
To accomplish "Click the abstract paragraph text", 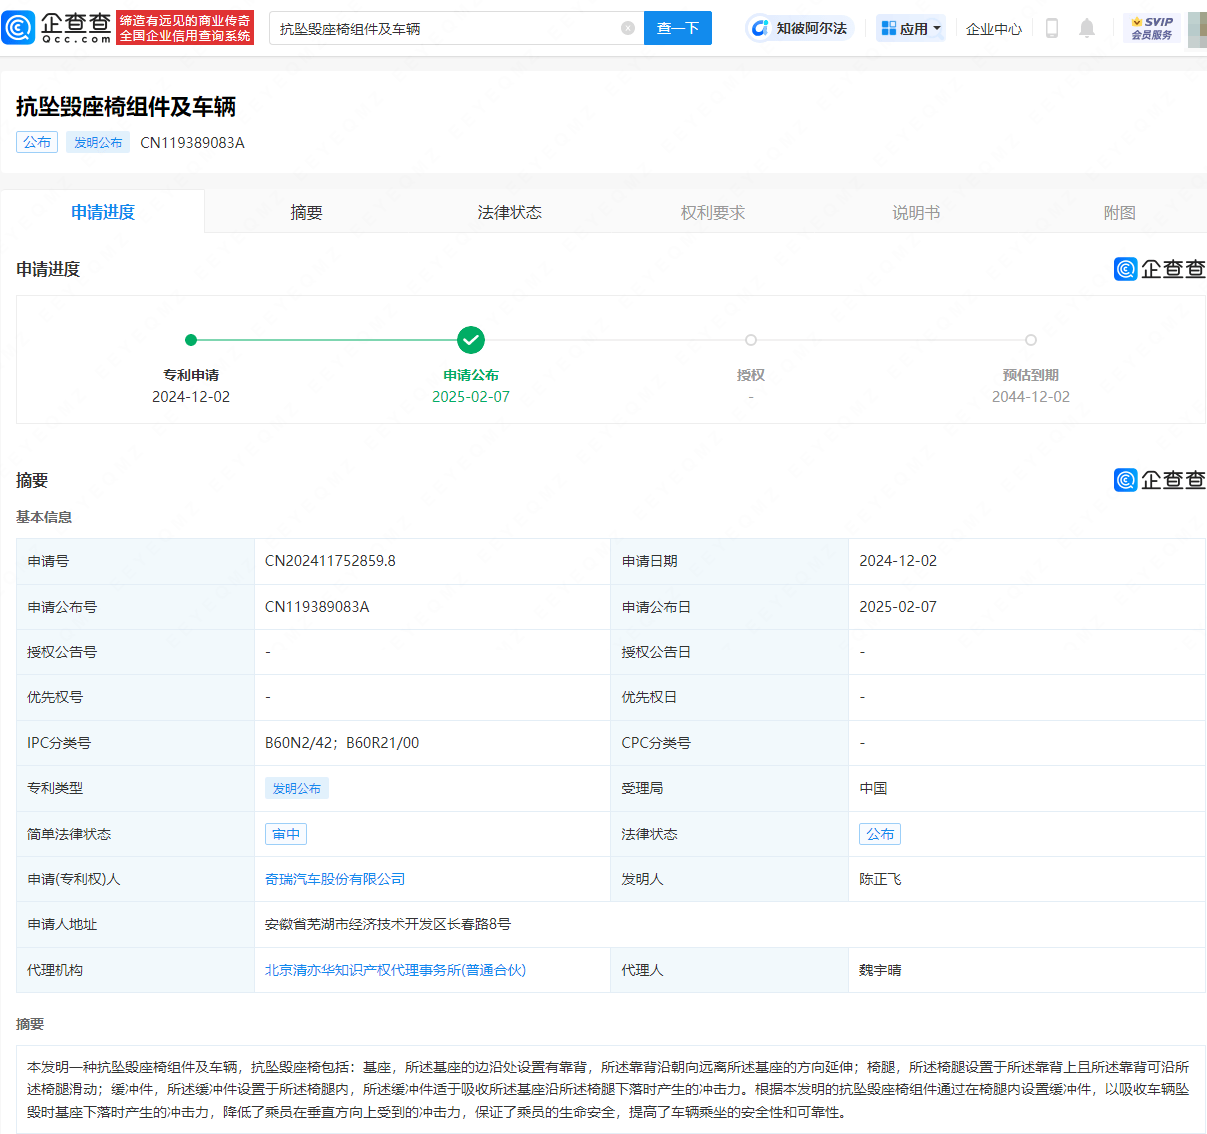I will (x=608, y=1090).
